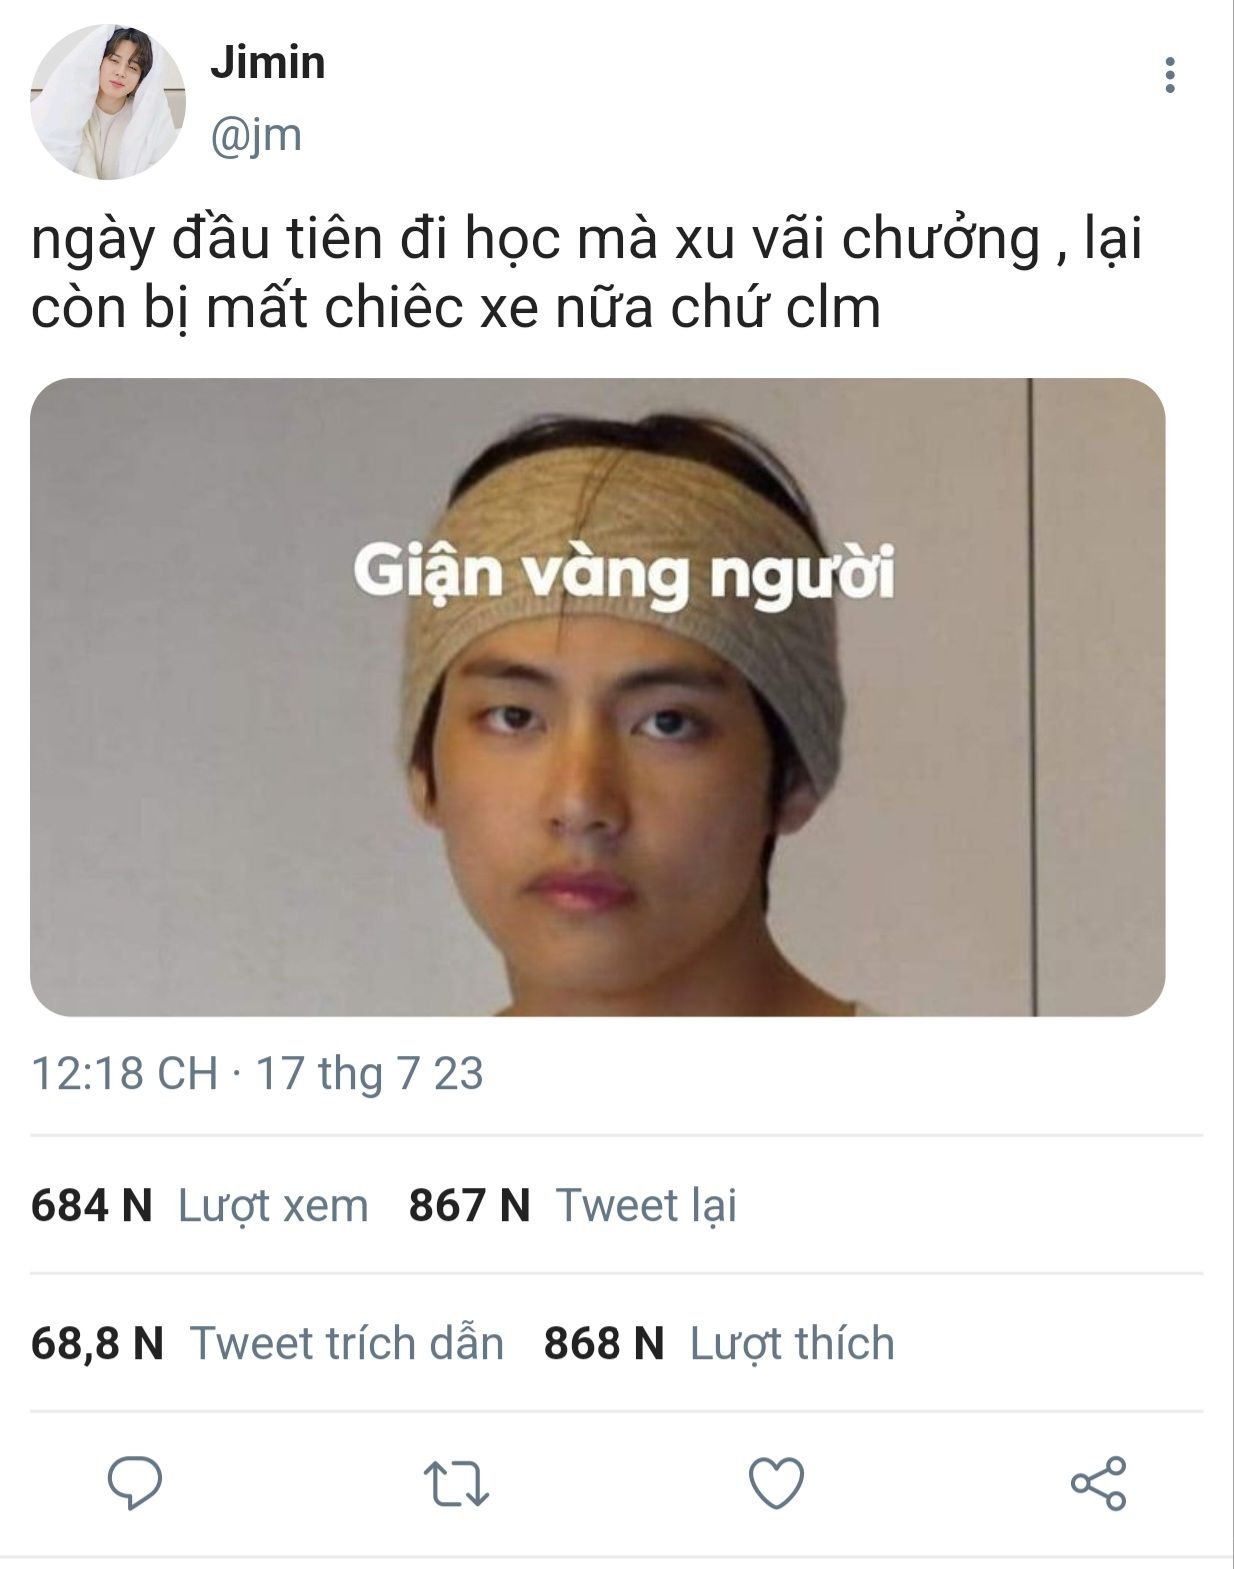Open the three-dot more options menu
The image size is (1234, 1569).
click(1170, 76)
